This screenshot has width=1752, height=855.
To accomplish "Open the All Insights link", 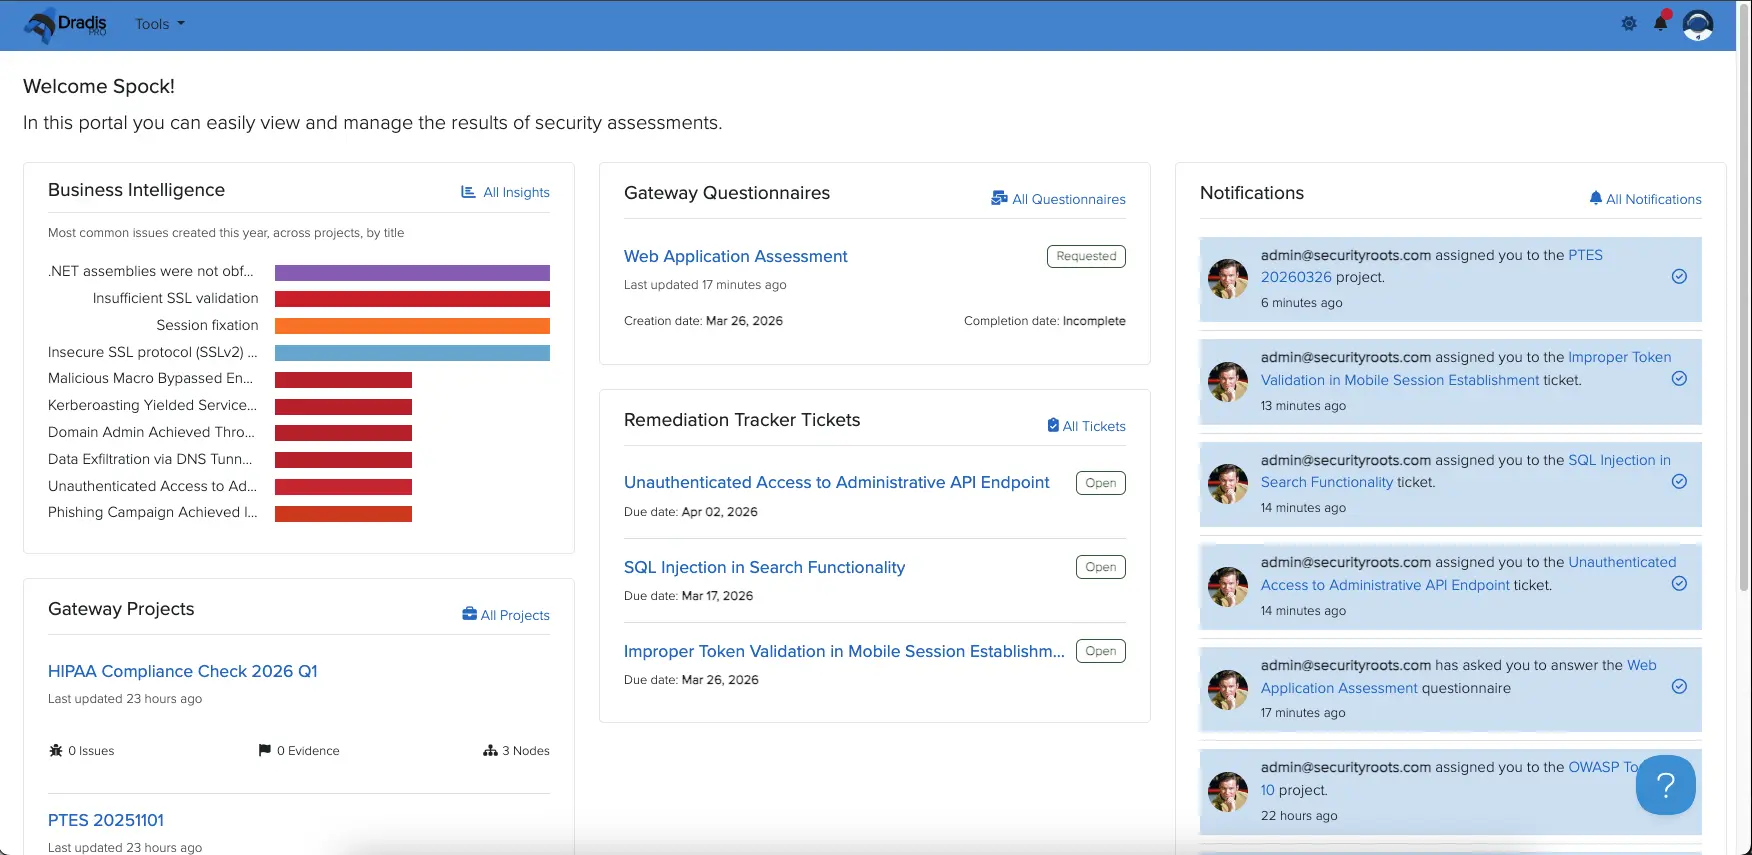I will click(505, 192).
